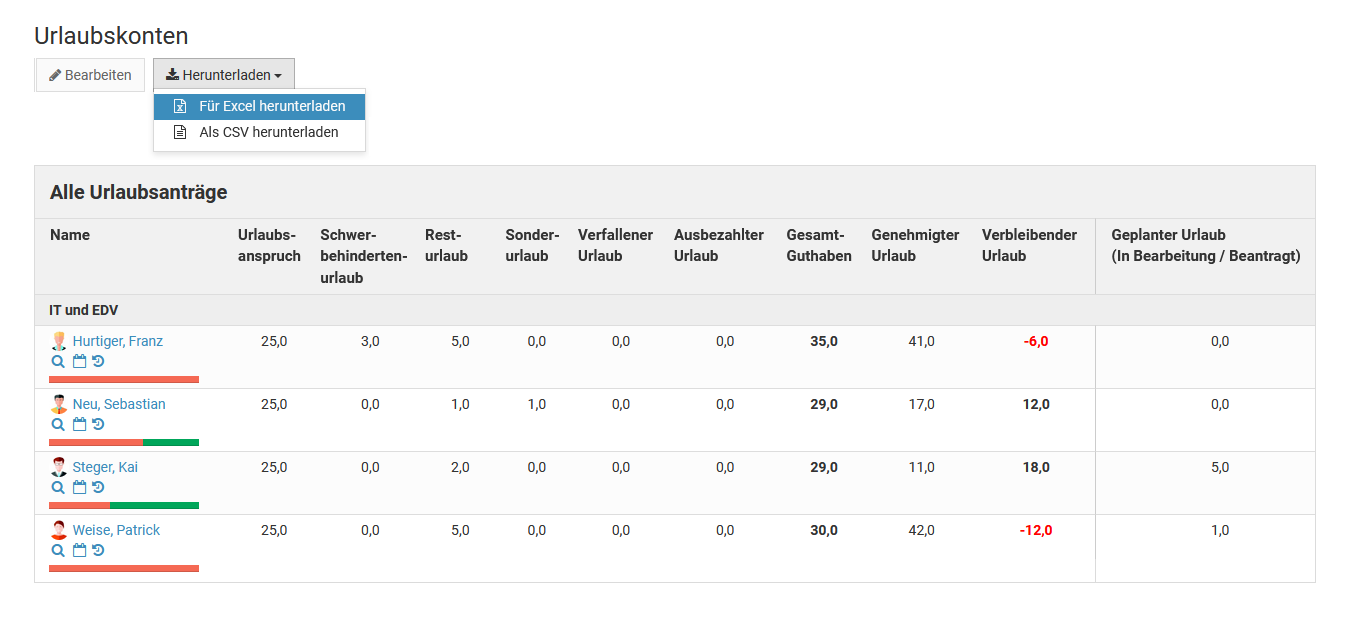
Task: Collapse the Herunterladen dropdown button
Action: [x=224, y=75]
